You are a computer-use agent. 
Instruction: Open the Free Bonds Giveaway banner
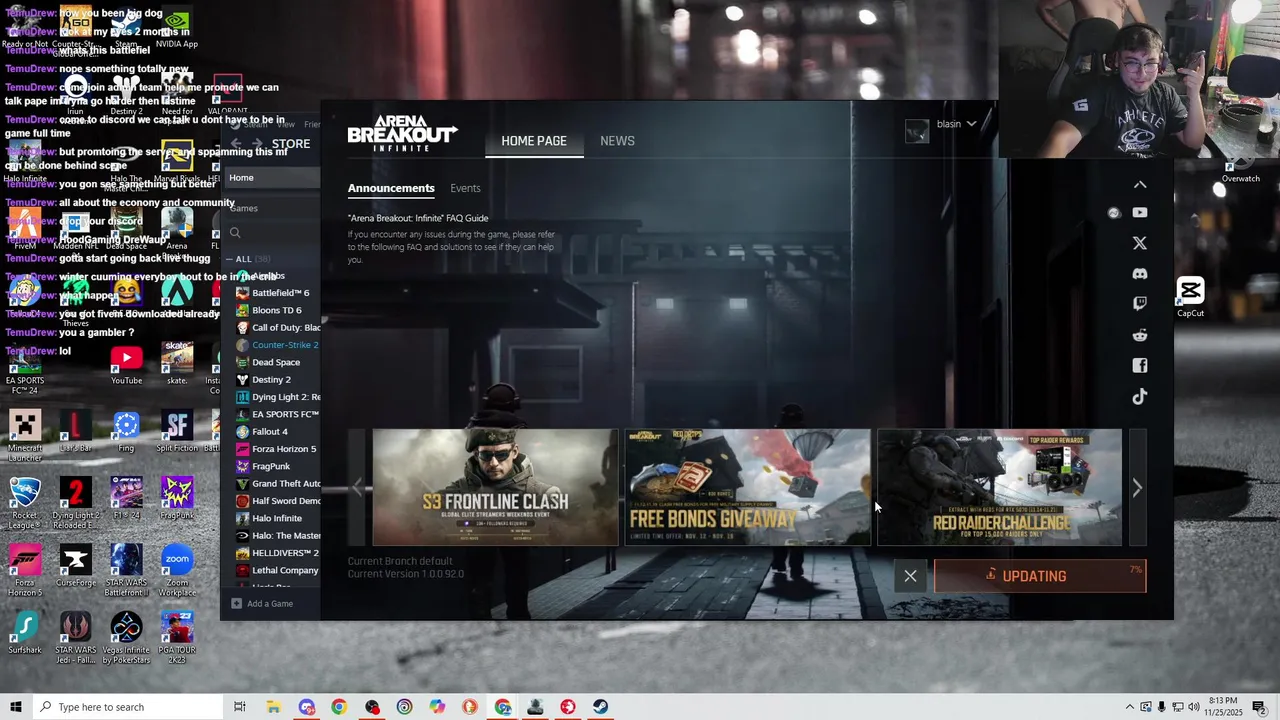(747, 487)
